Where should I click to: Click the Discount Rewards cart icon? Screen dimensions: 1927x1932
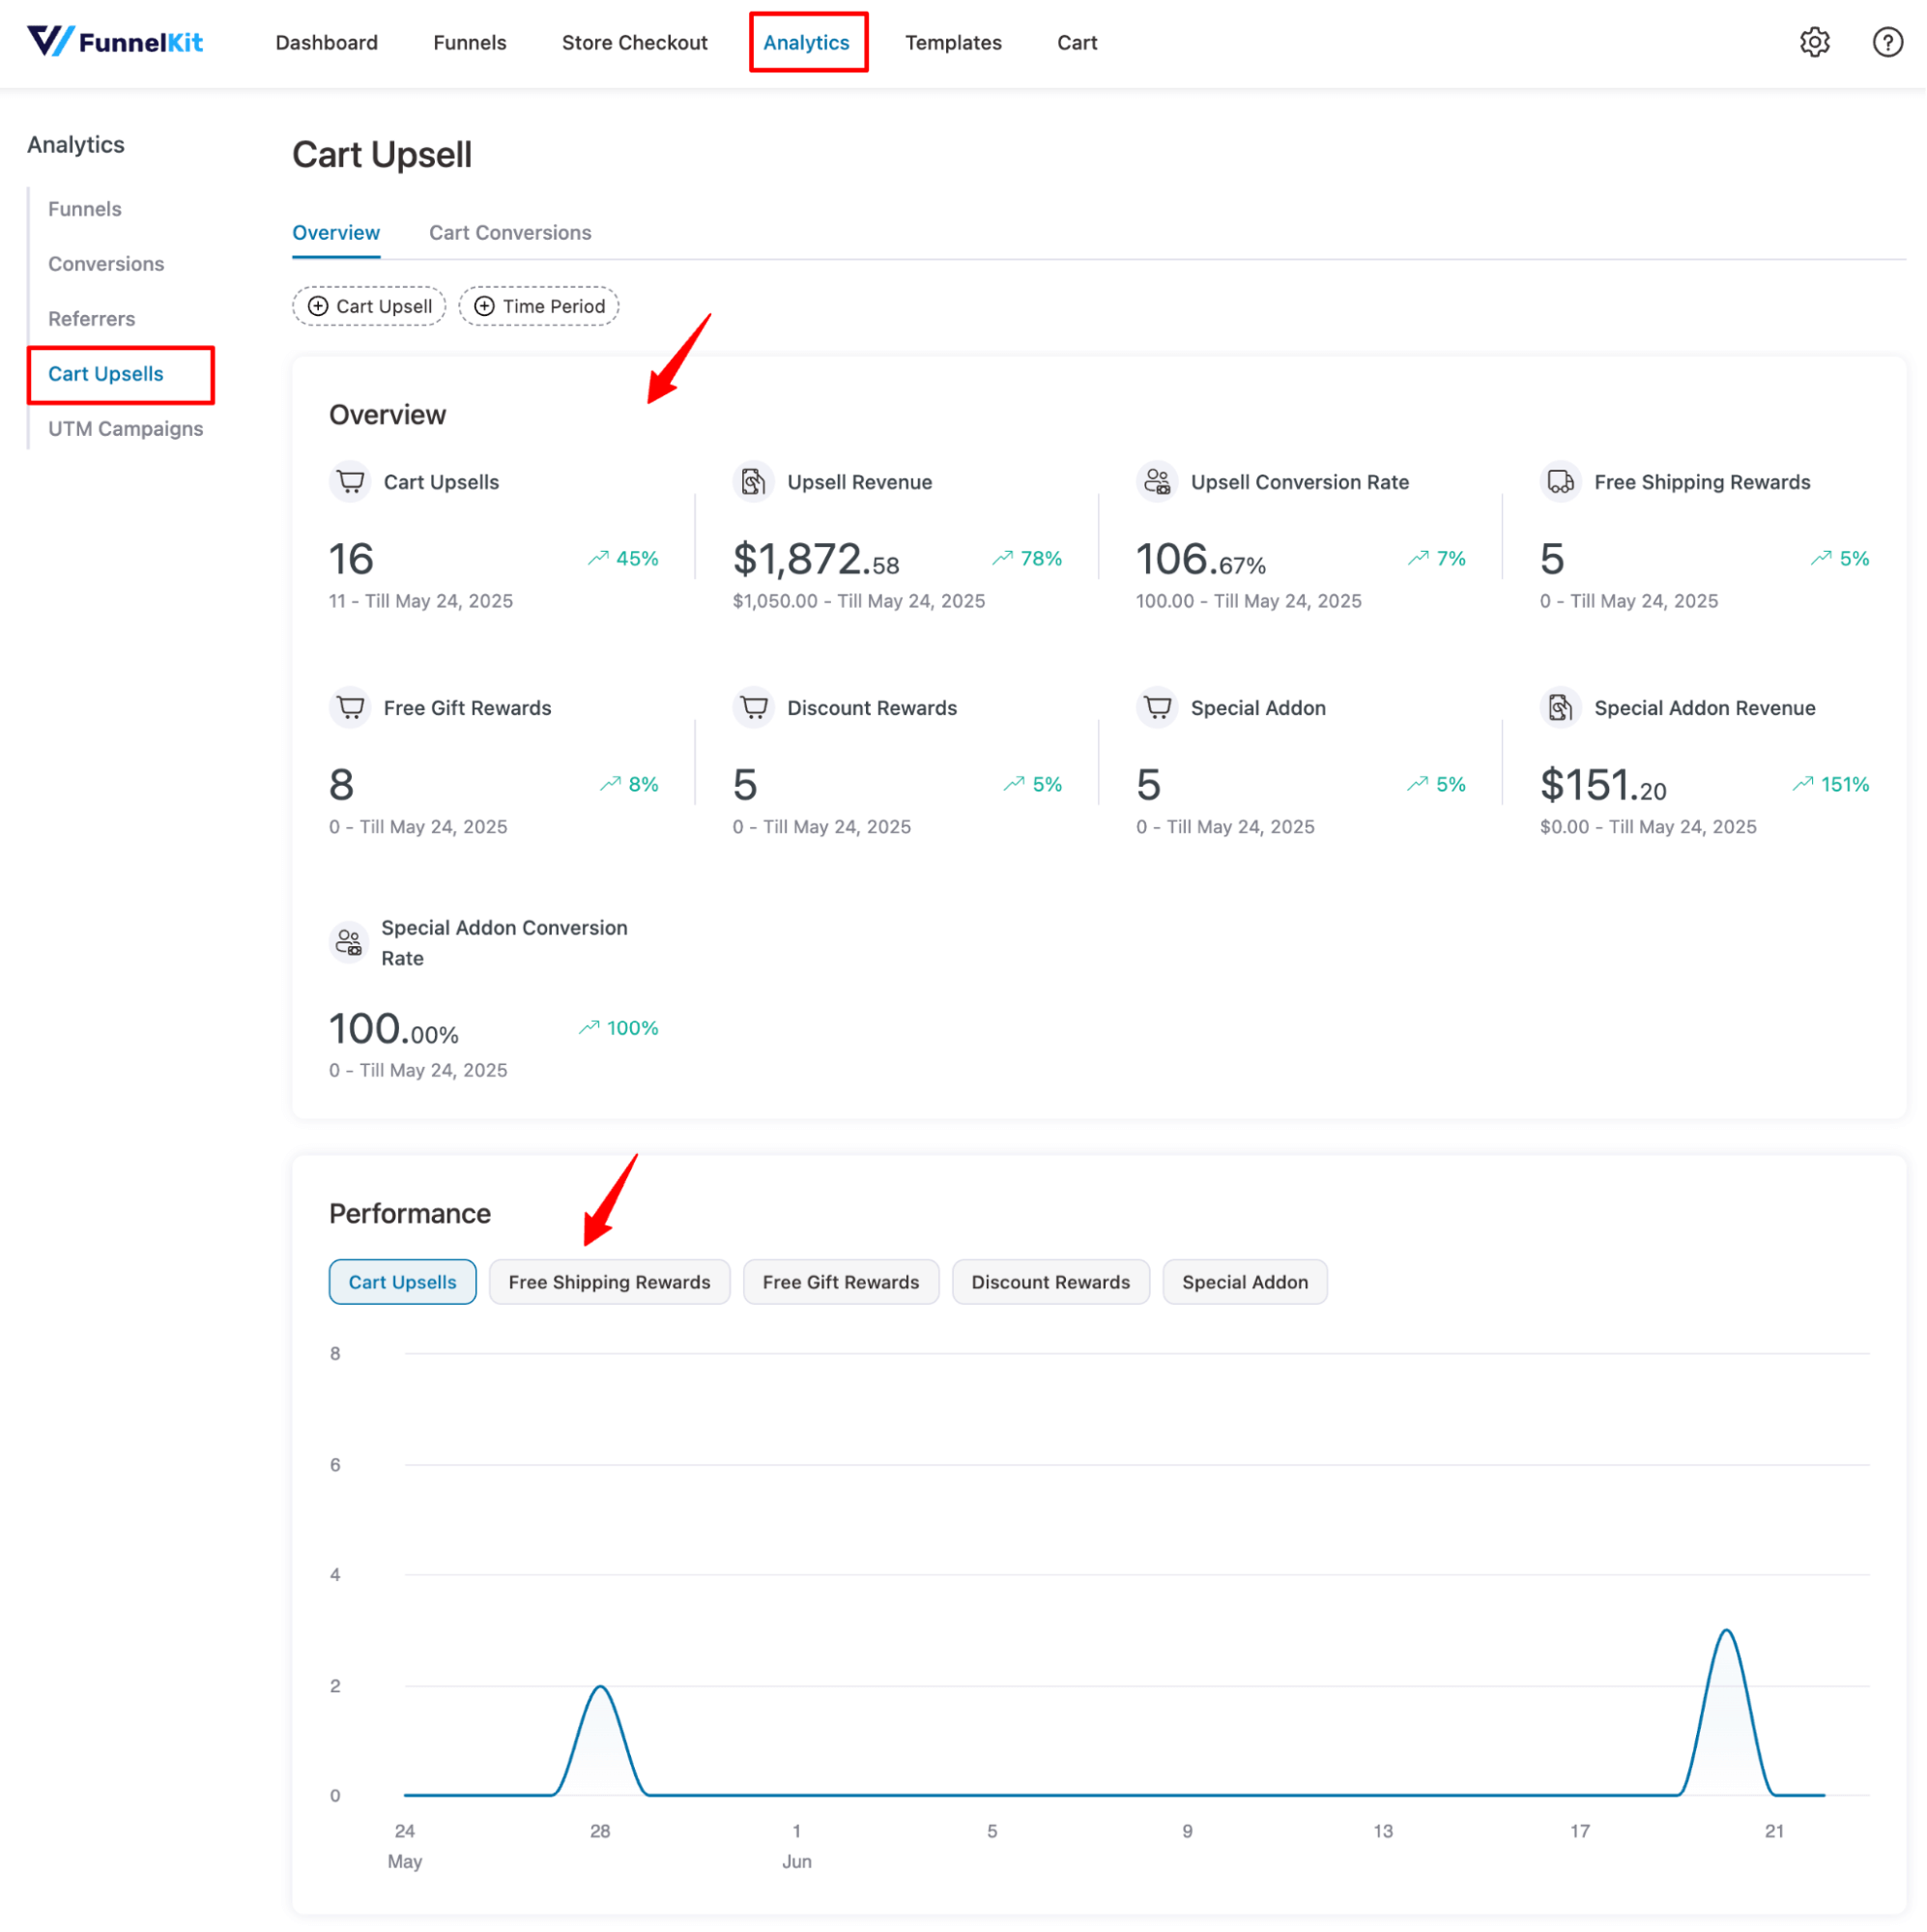753,708
